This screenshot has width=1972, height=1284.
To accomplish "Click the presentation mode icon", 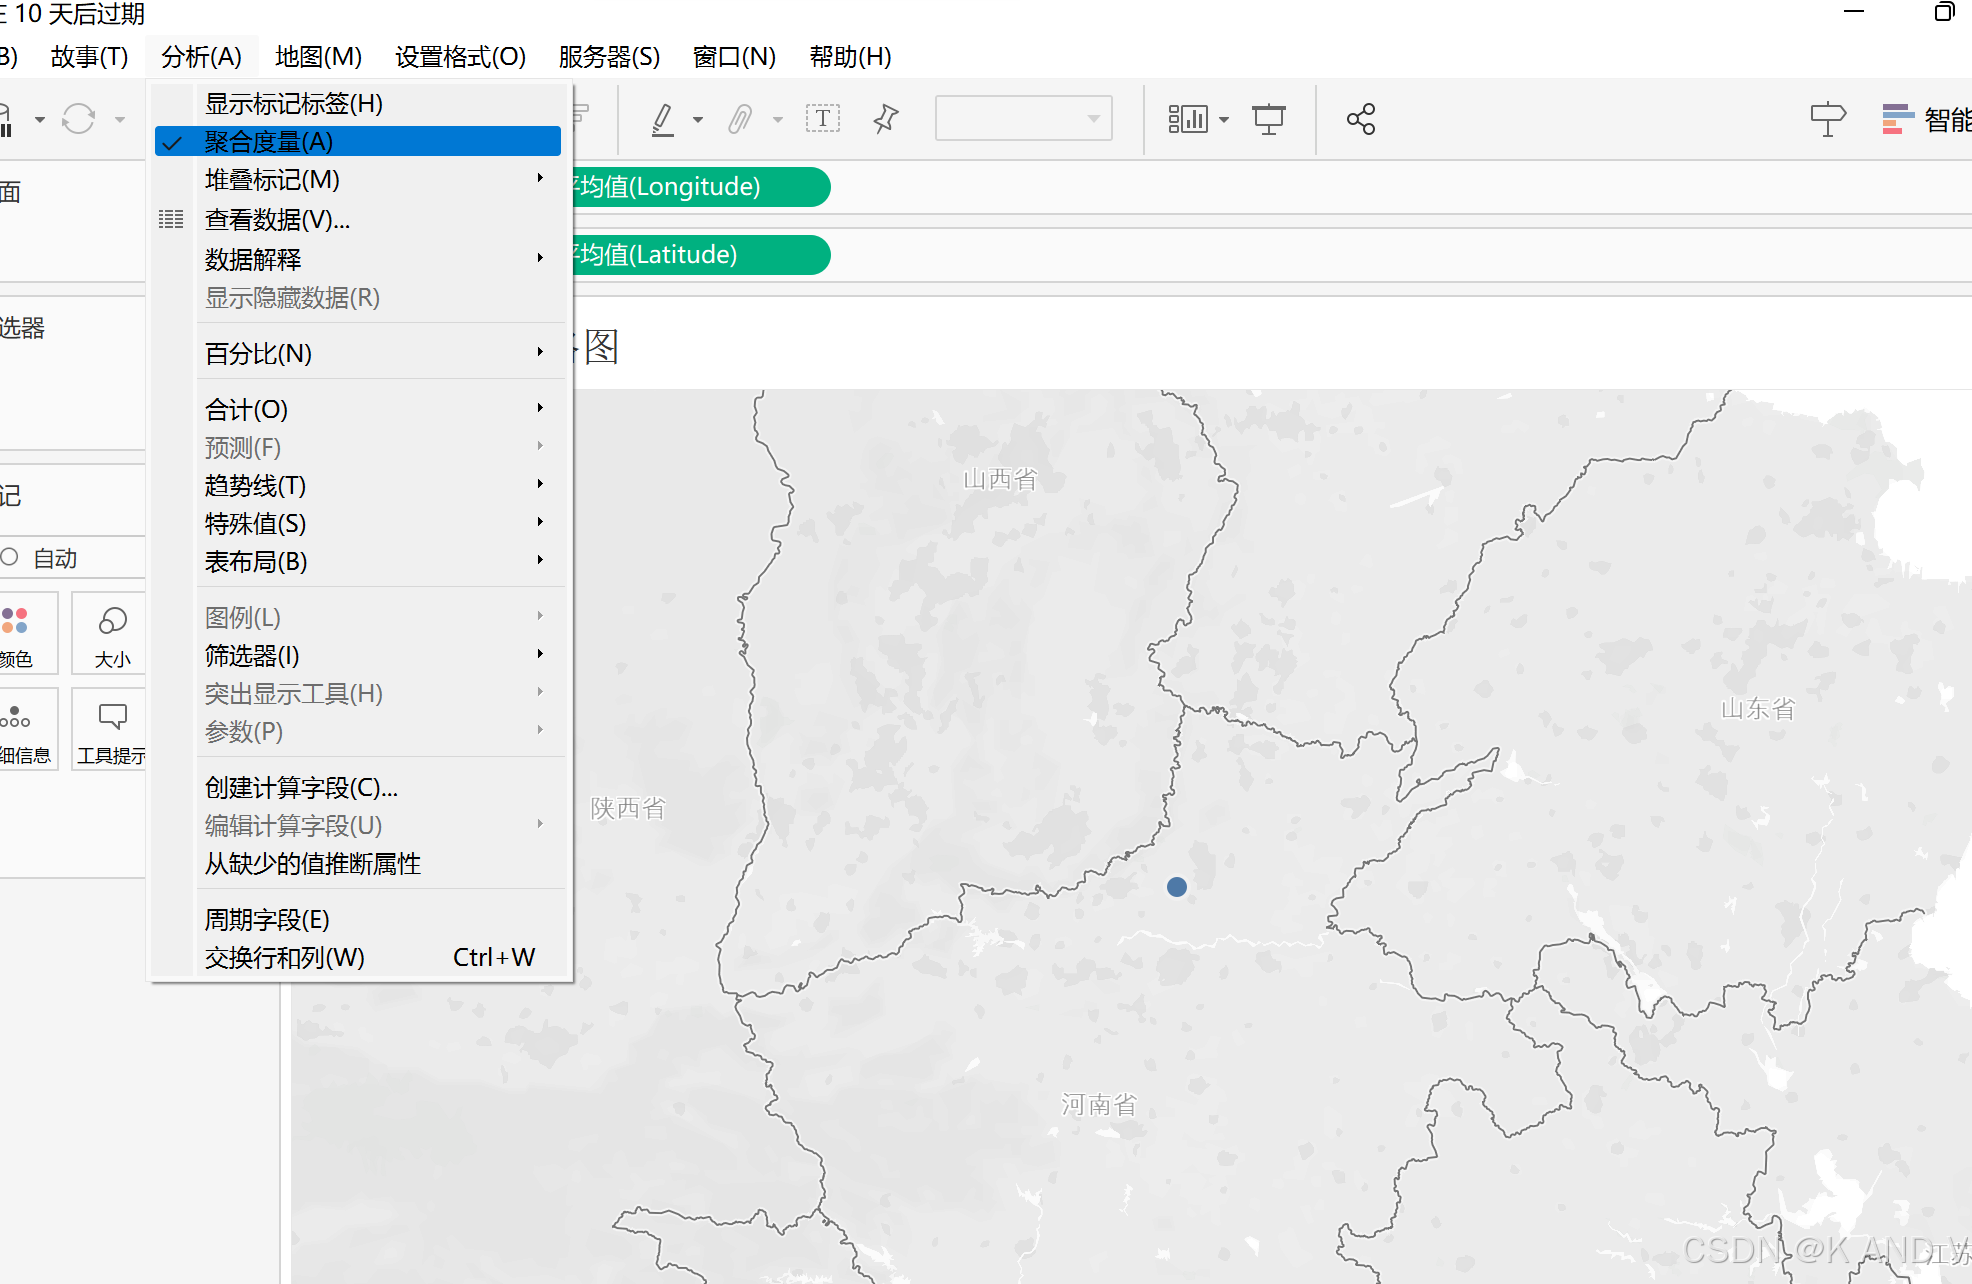I will click(1269, 119).
